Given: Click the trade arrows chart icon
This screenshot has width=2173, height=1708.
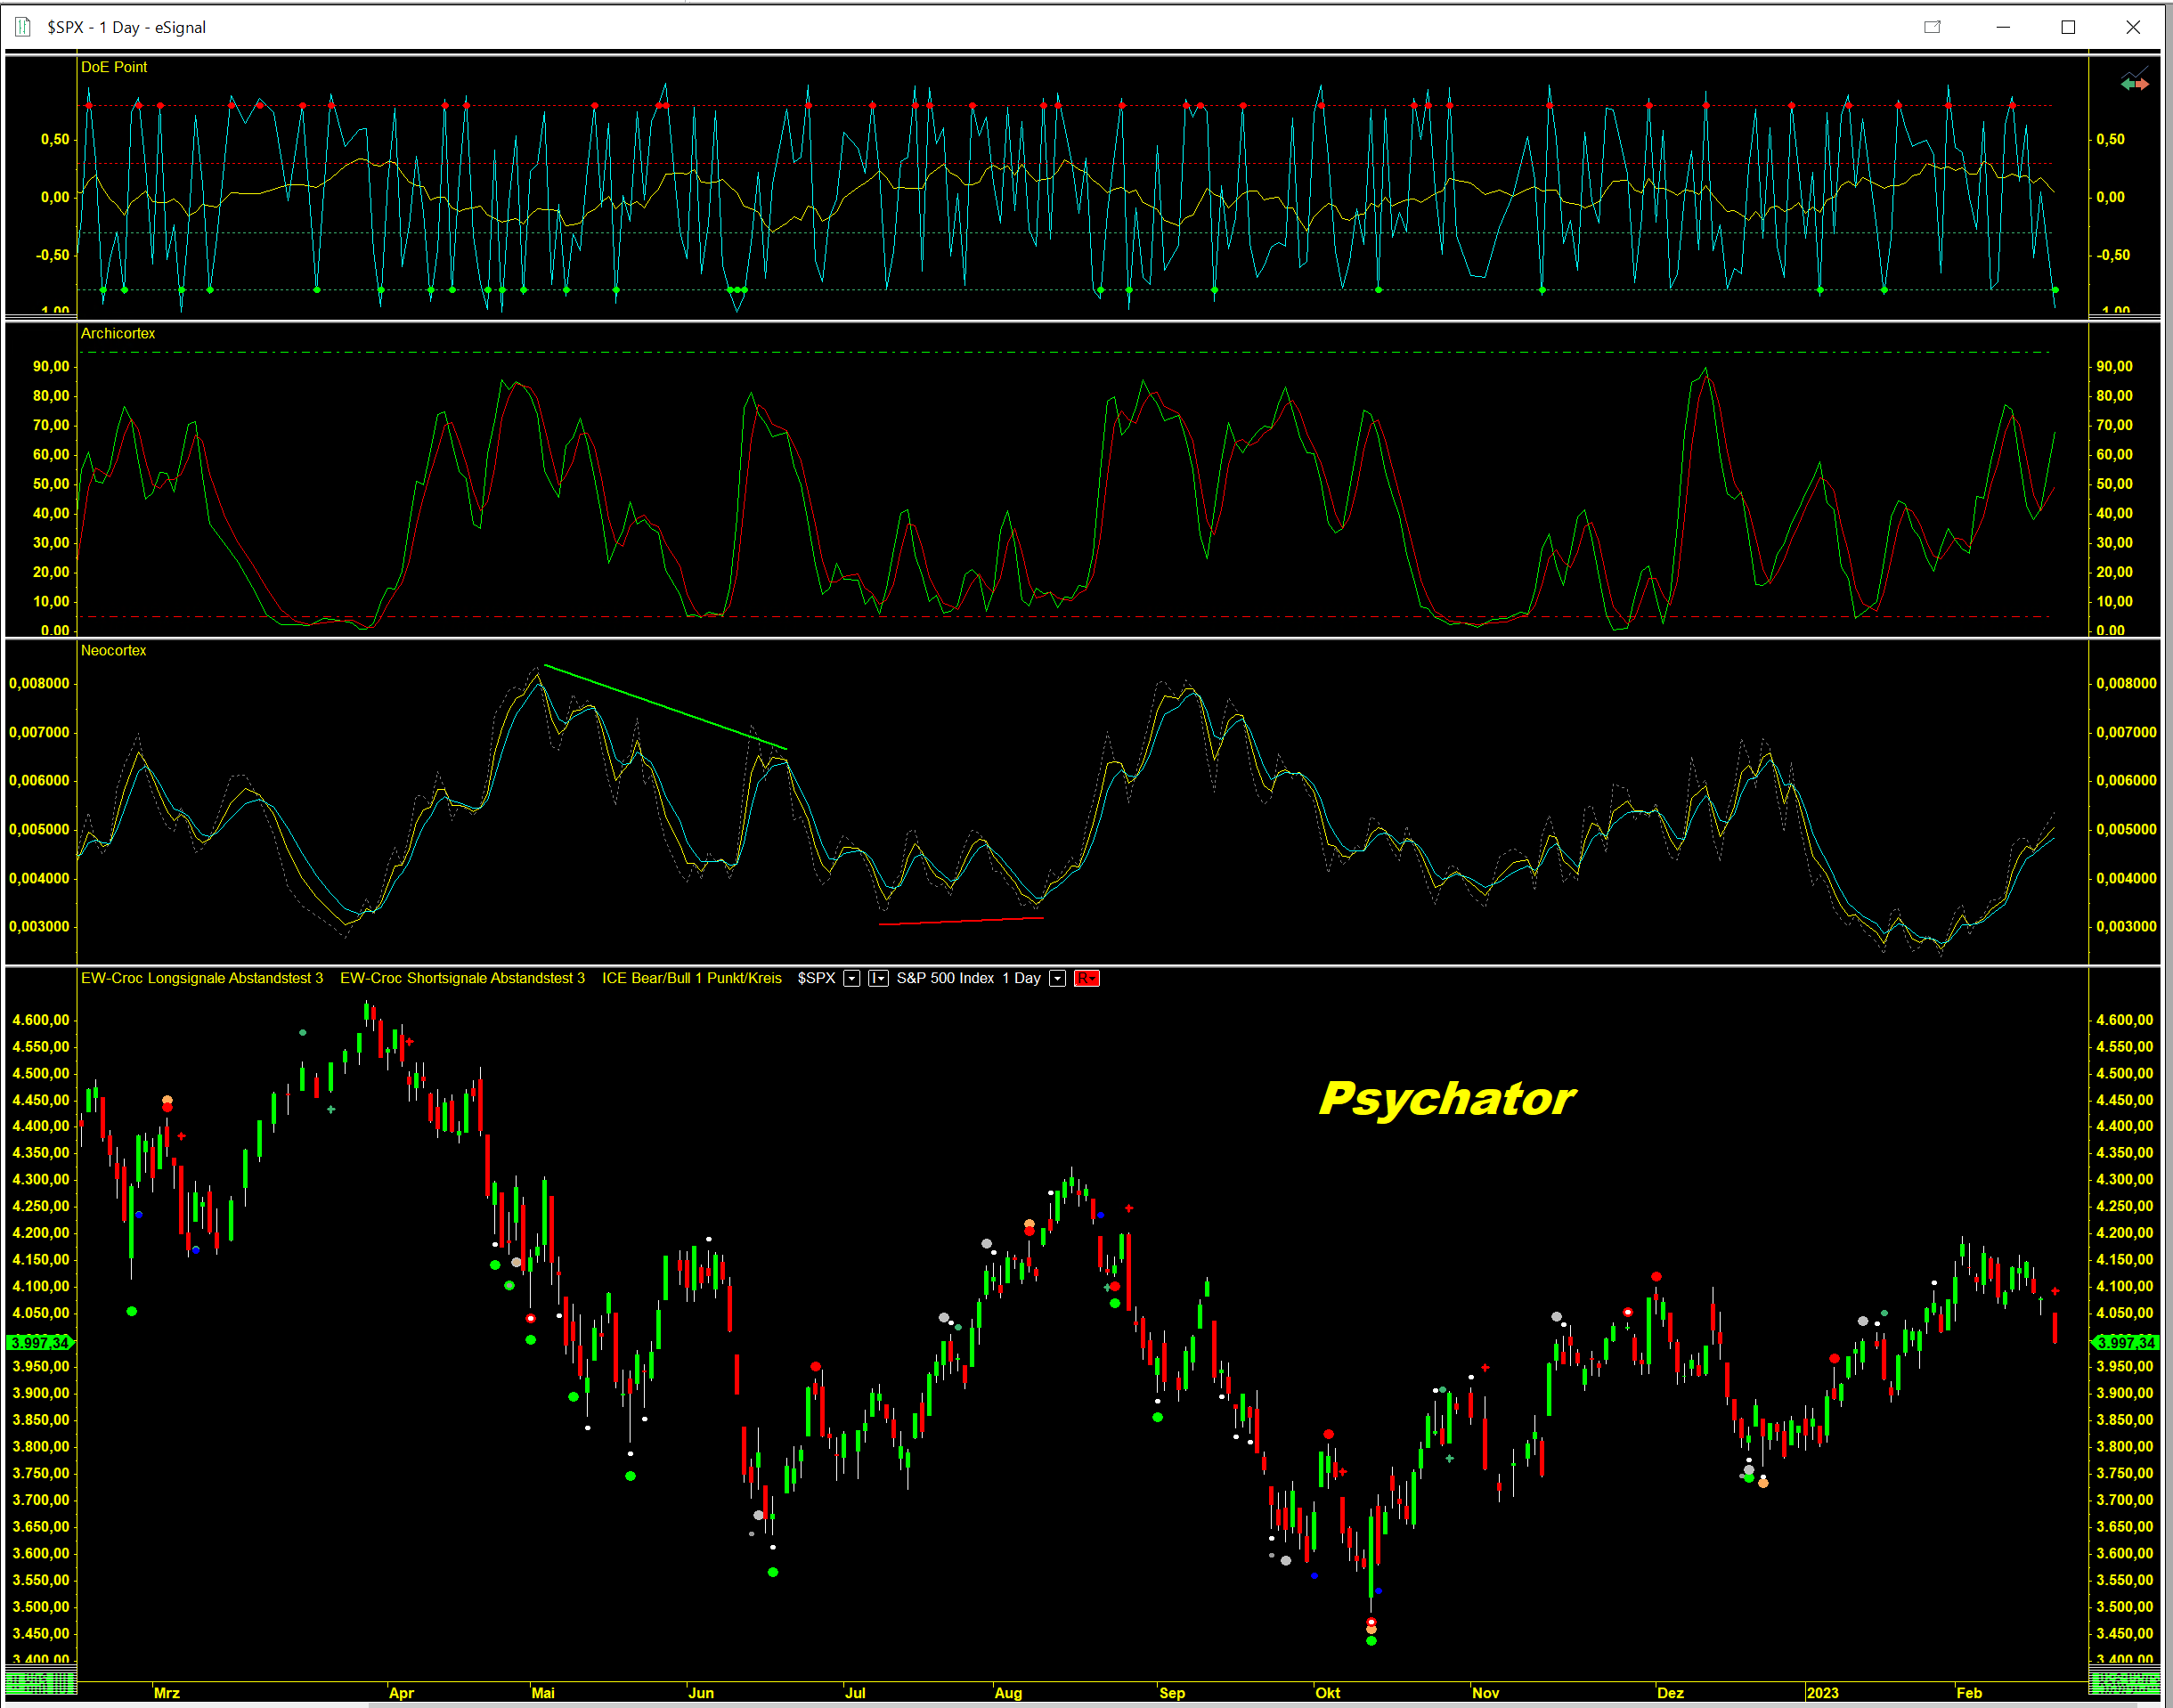Looking at the screenshot, I should (2134, 83).
